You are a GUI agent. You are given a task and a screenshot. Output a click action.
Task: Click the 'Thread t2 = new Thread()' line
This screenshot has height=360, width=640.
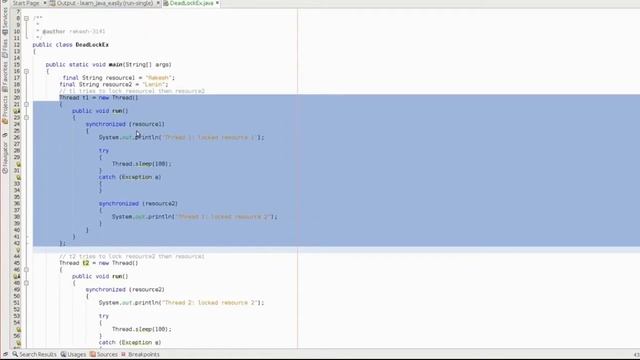(99, 263)
